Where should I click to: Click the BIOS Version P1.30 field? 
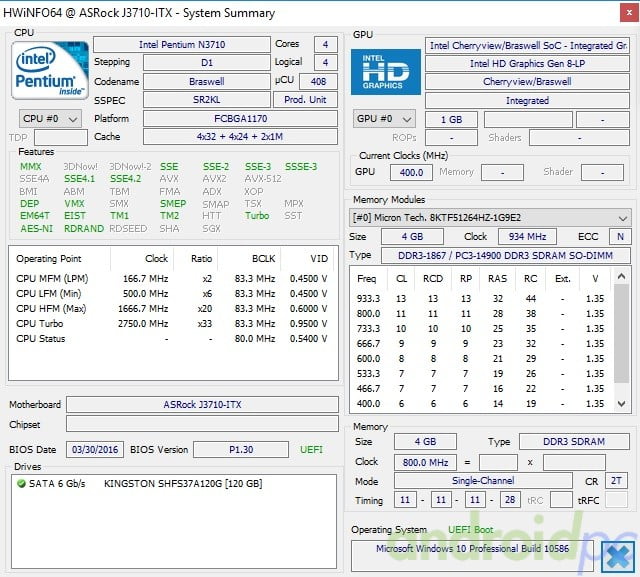click(x=241, y=449)
